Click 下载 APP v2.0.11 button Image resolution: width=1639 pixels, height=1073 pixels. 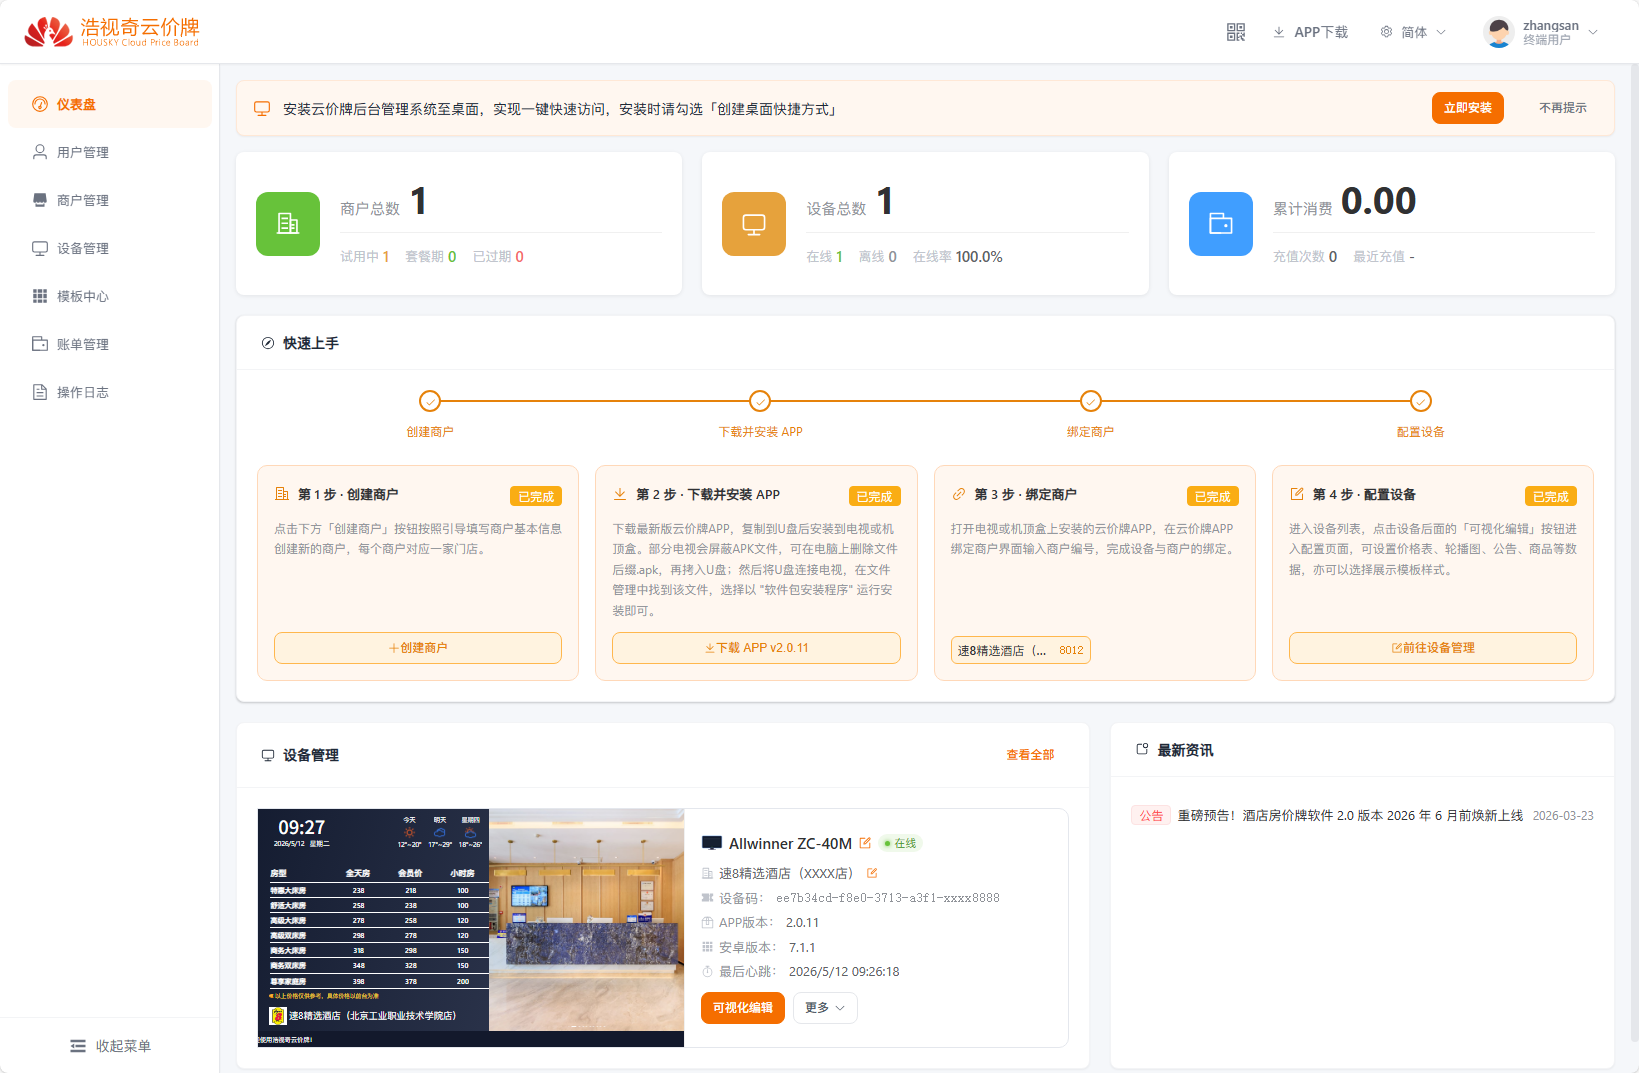[756, 648]
